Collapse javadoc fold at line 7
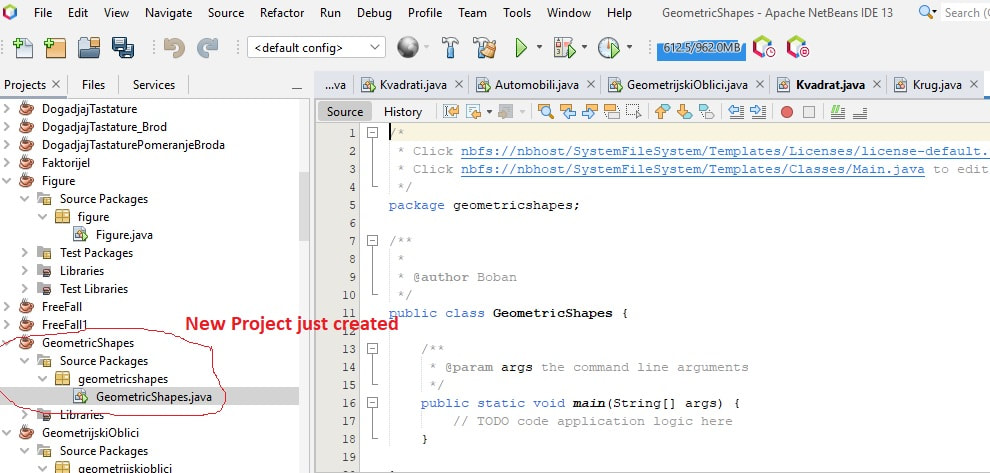Viewport: 990px width, 473px height. pos(373,241)
